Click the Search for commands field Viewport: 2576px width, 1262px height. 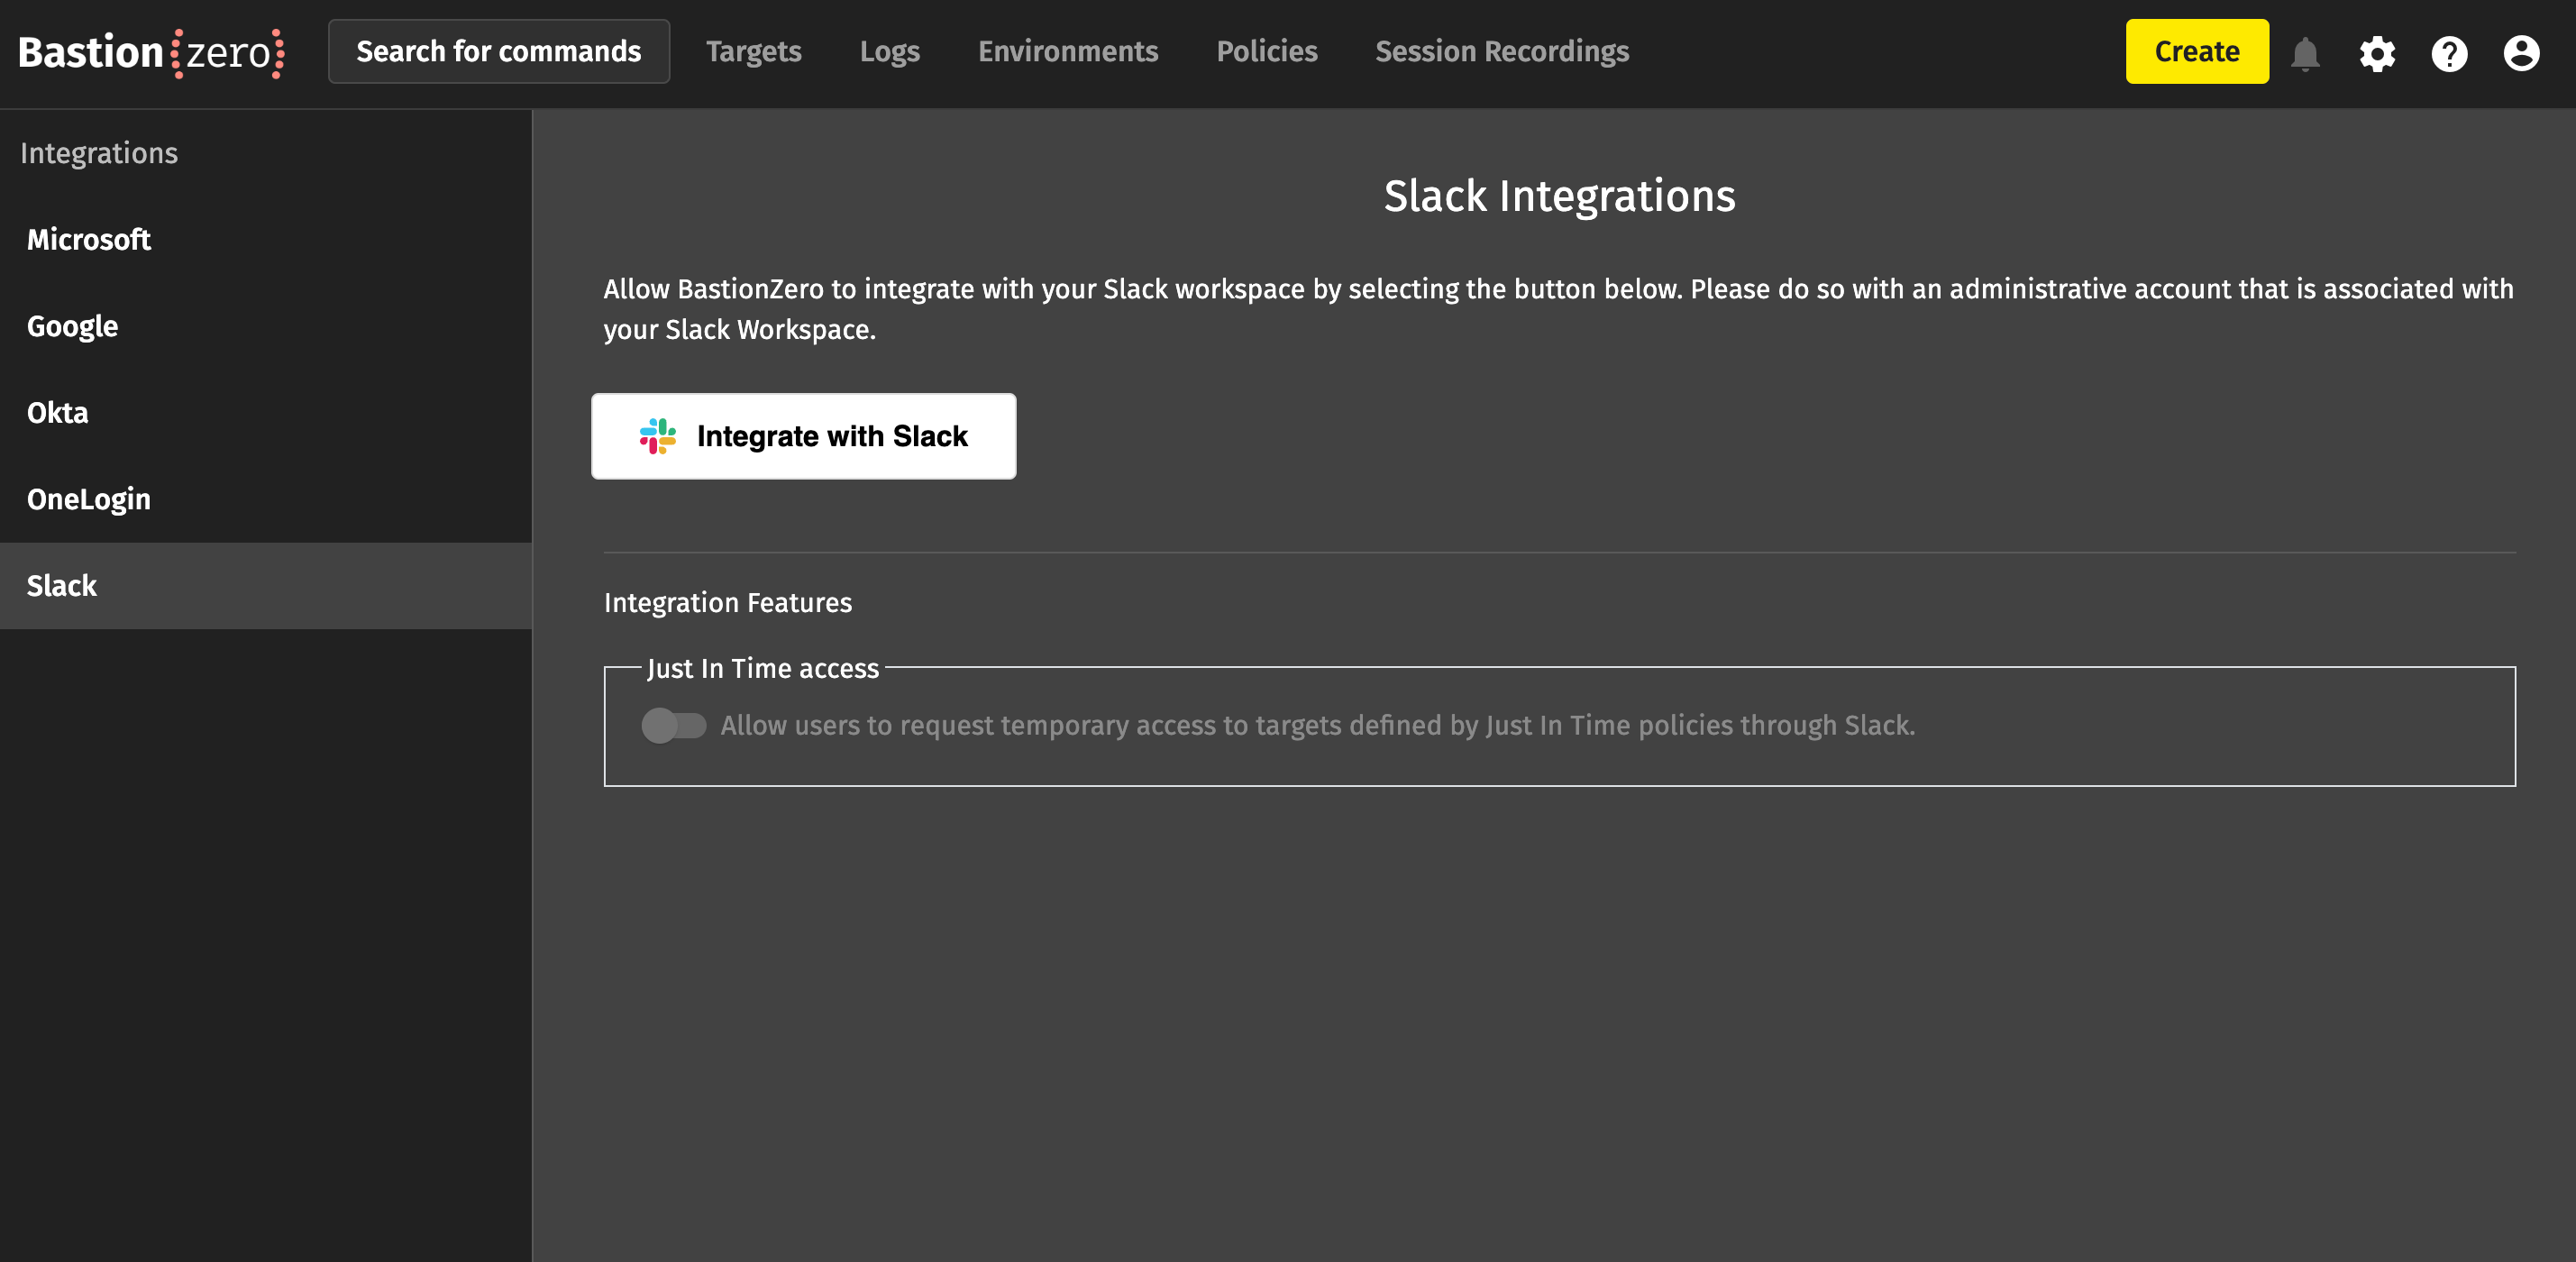pos(498,52)
